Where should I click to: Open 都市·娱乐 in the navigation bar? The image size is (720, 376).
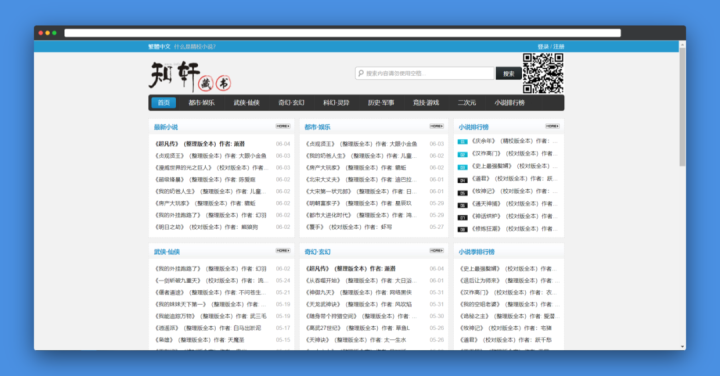tap(201, 102)
